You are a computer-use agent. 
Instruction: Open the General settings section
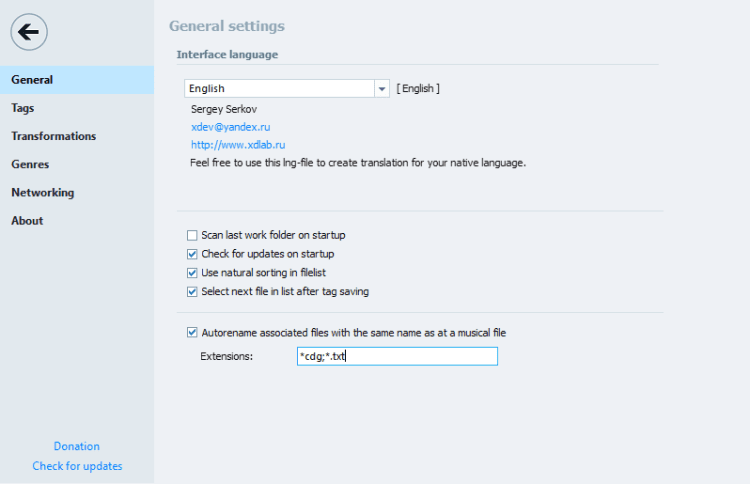pyautogui.click(x=32, y=80)
